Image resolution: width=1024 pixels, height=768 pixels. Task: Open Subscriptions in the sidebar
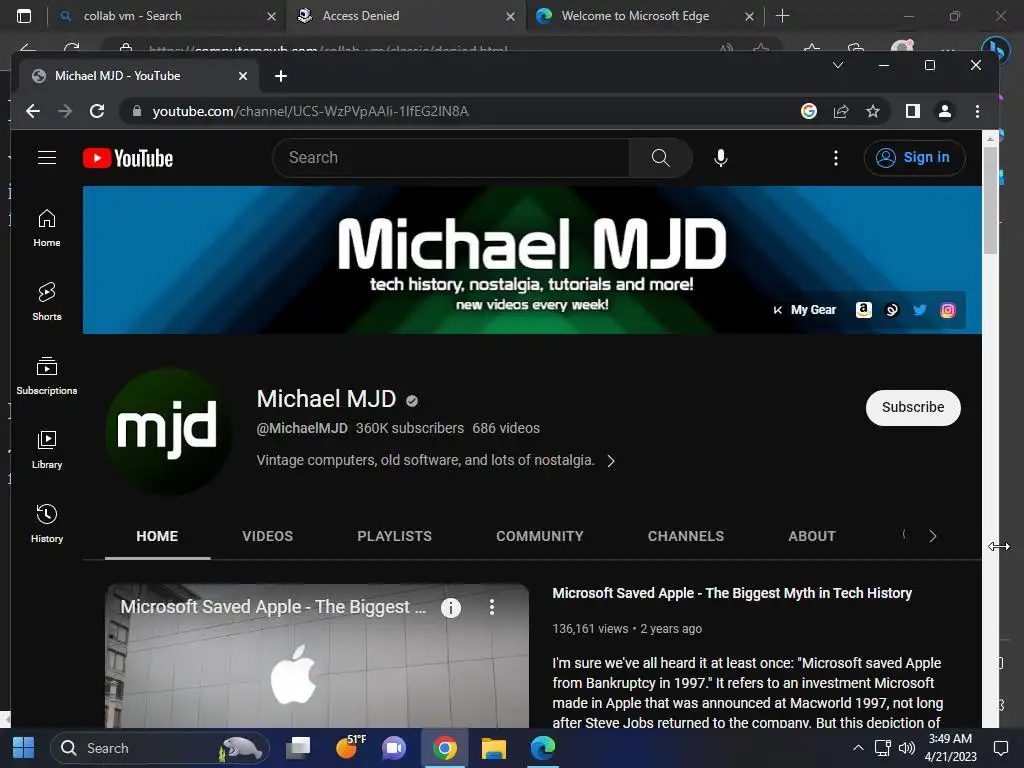47,376
